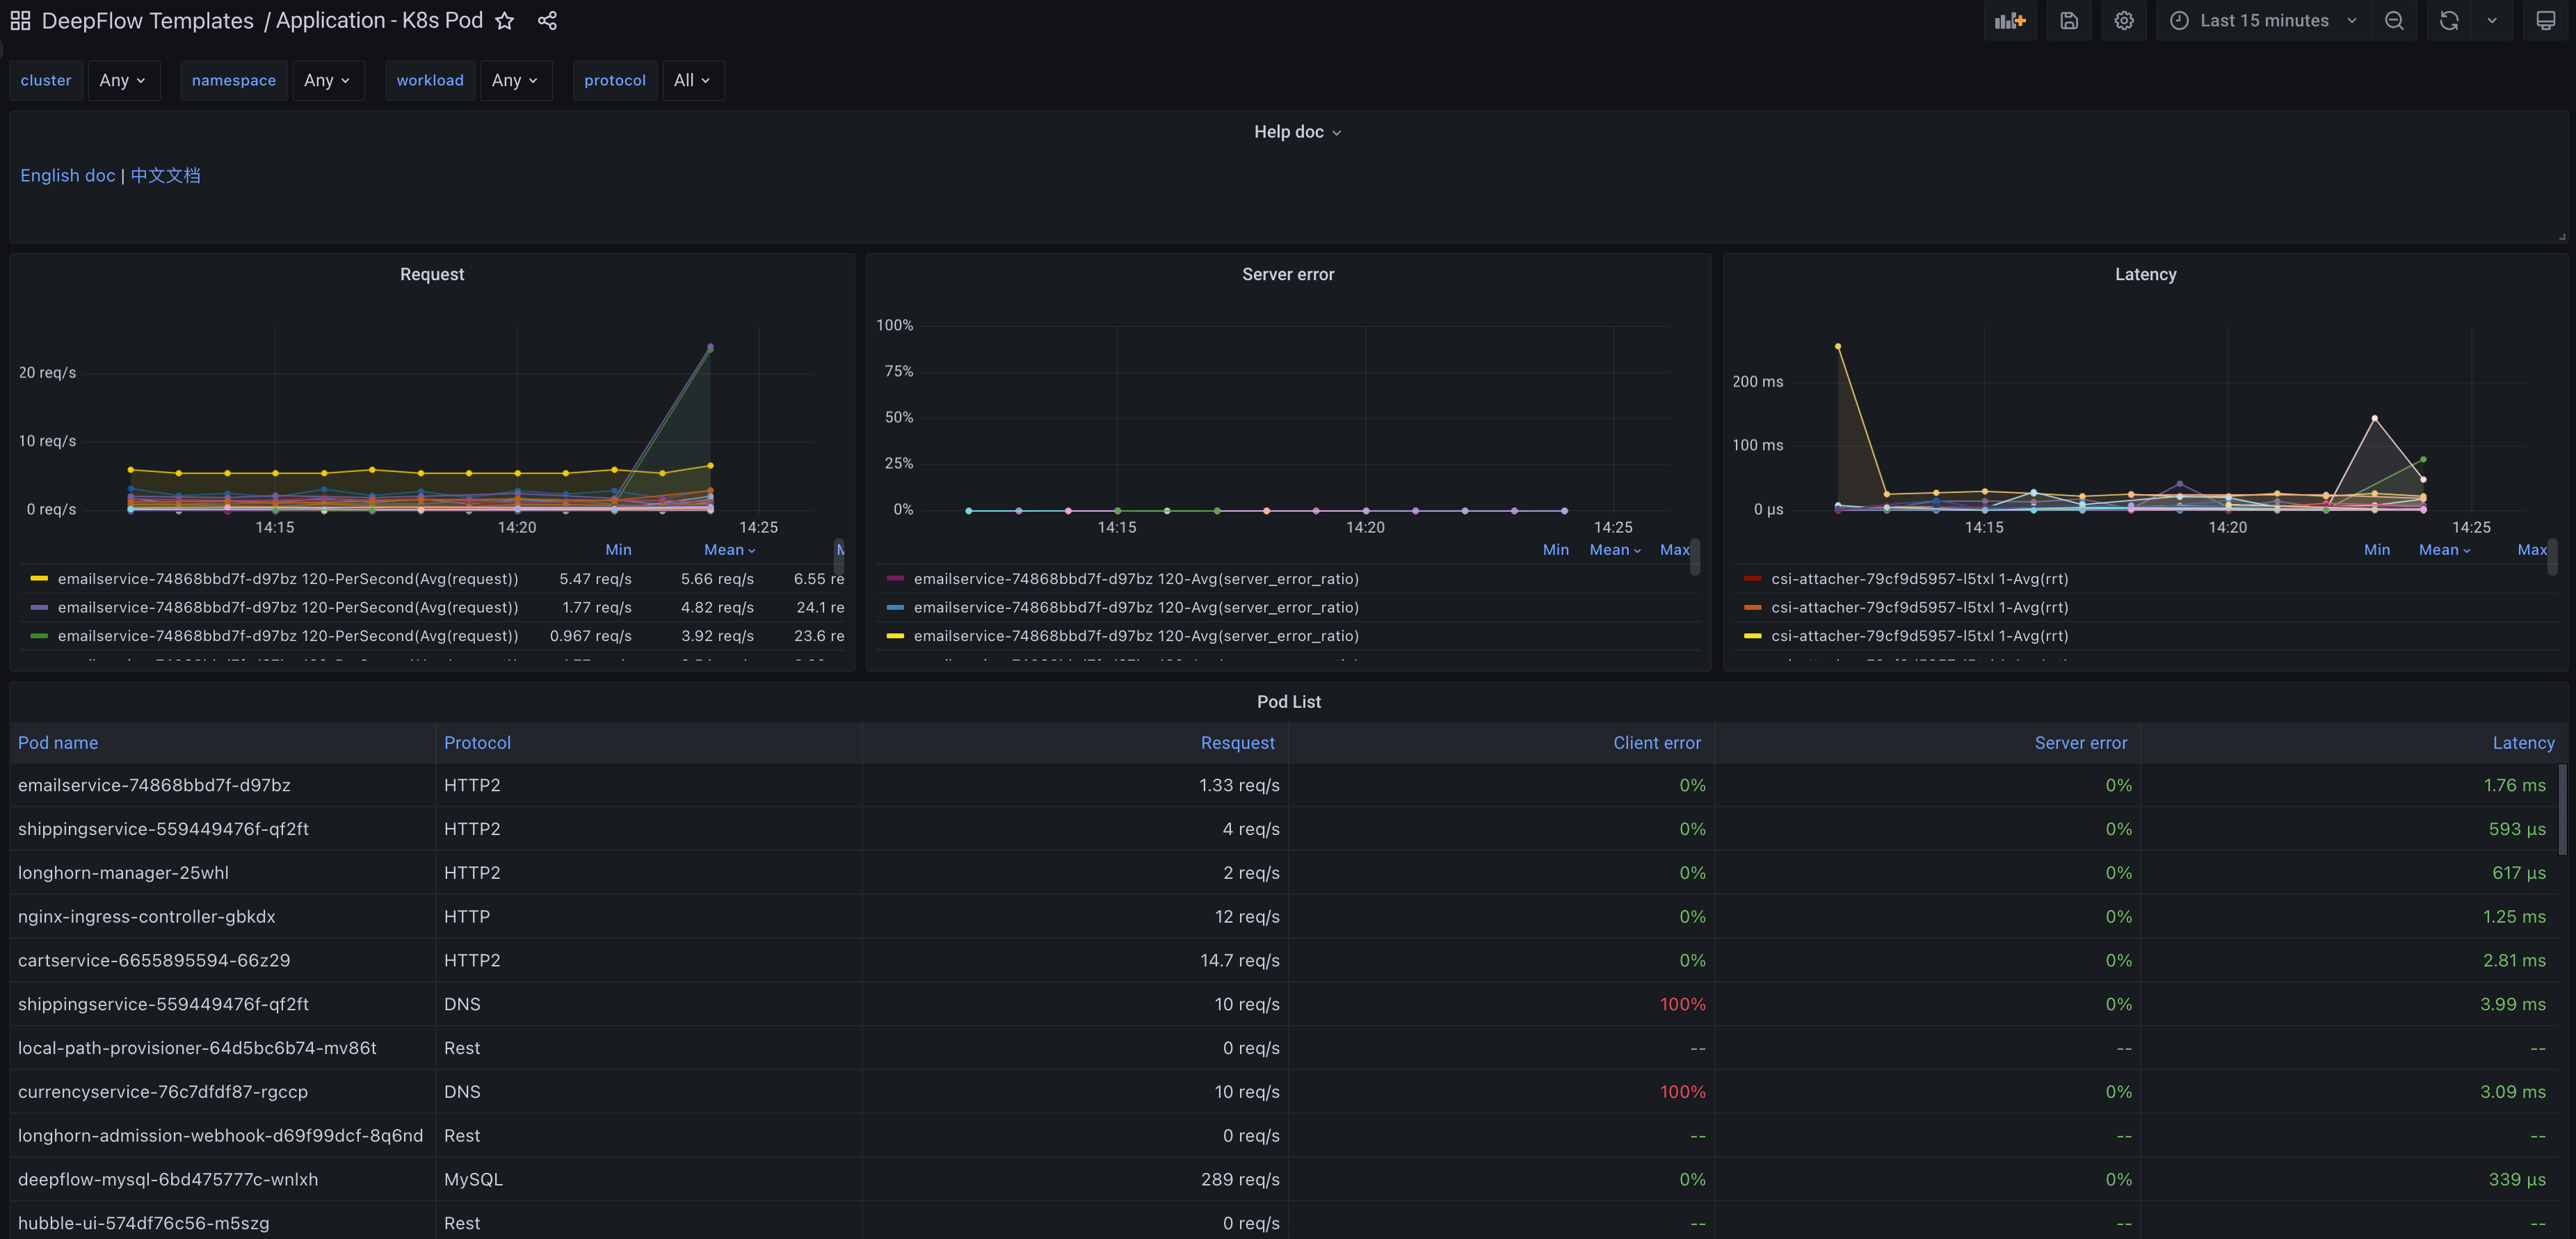Open the cluster Any dropdown

122,80
